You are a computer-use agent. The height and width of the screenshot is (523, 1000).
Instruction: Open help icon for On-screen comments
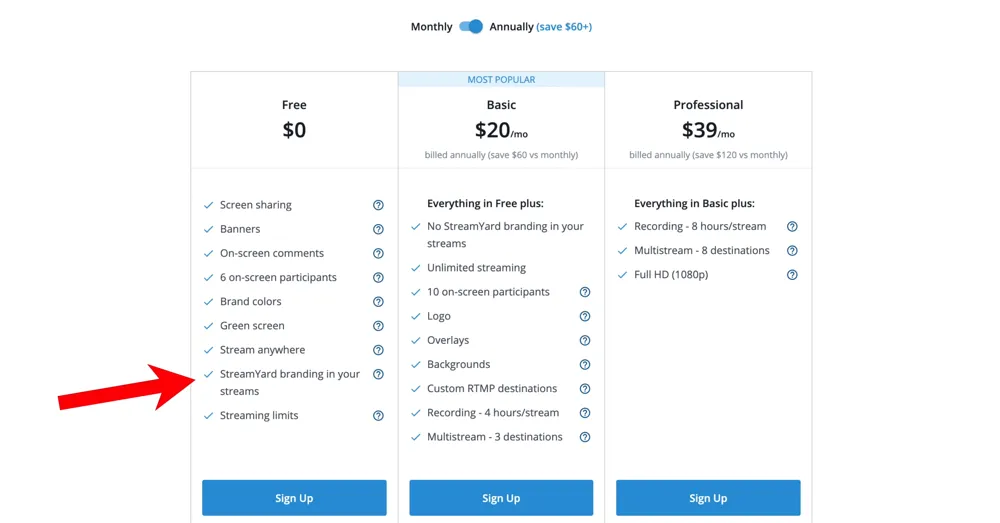[x=378, y=253]
